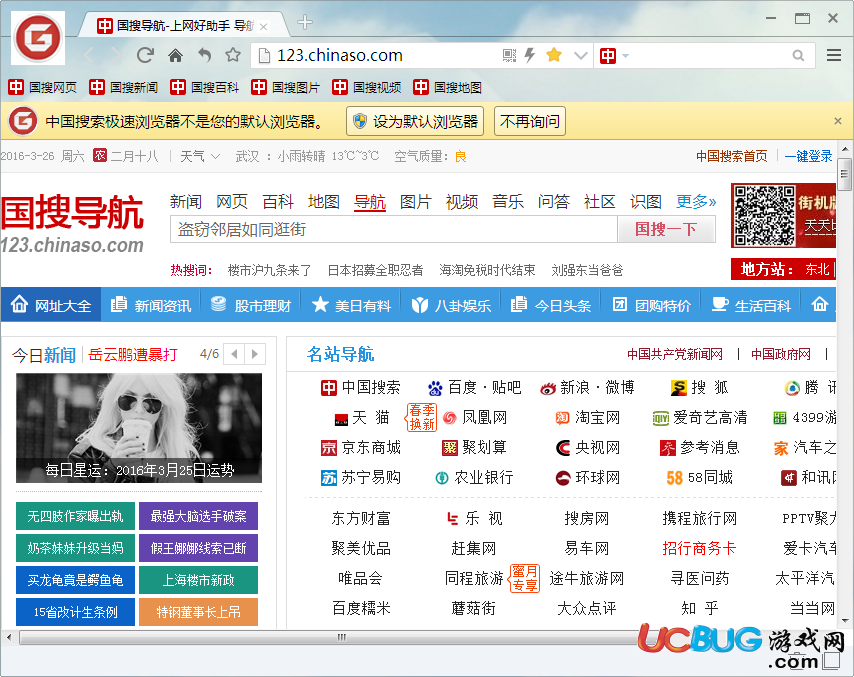The image size is (854, 677).
Task: Open the 国搜网页 bookmark
Action: (42, 87)
